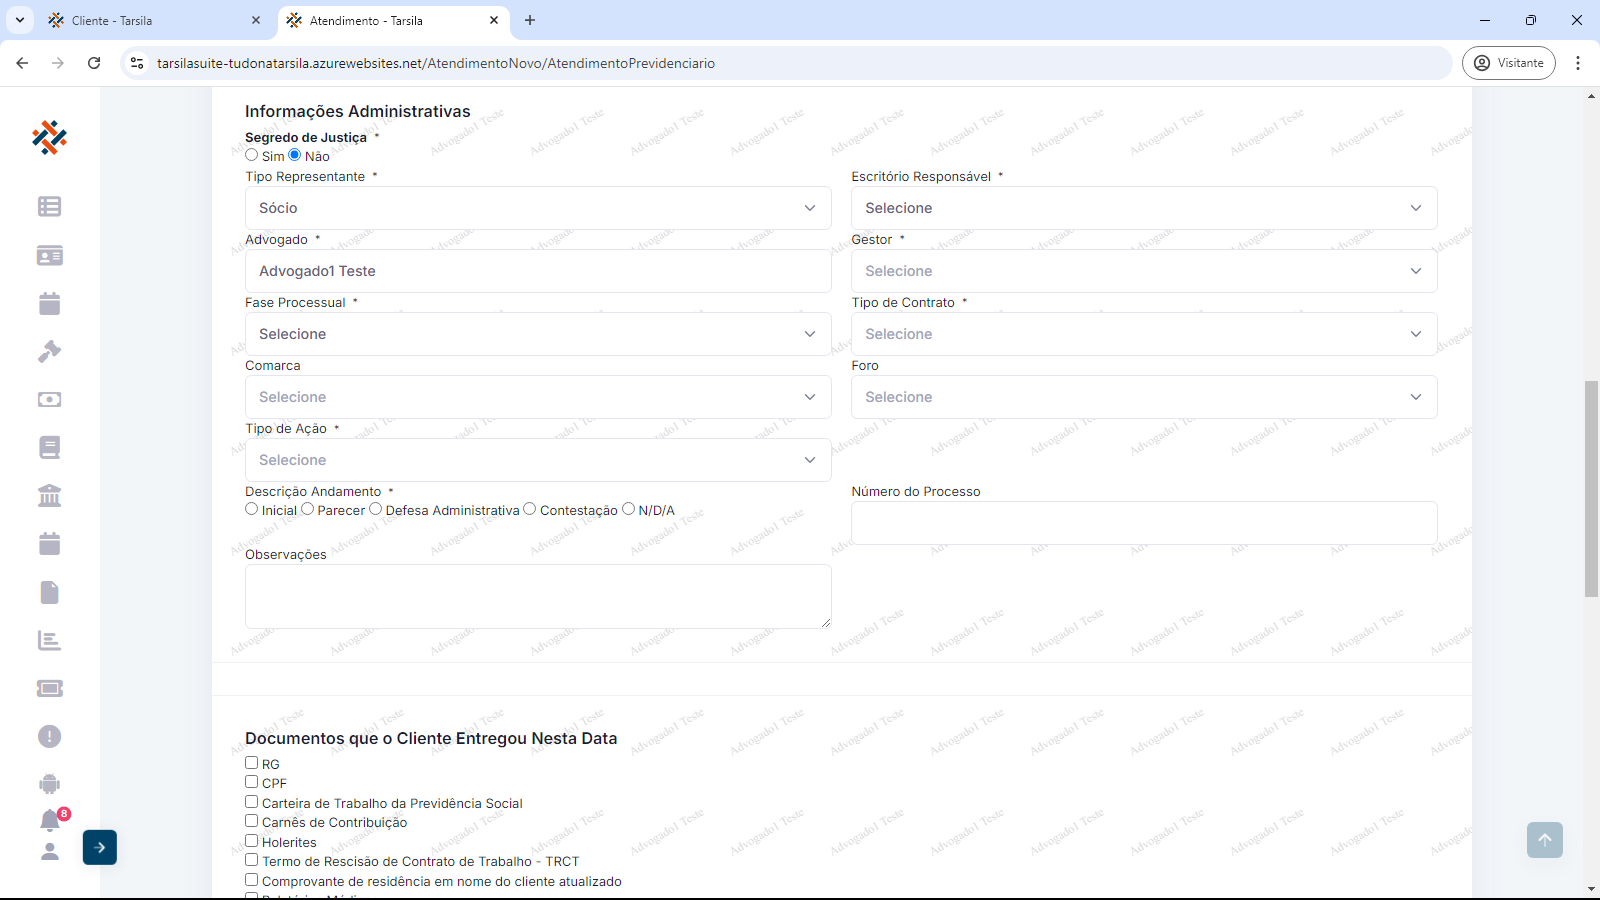Expand the Fase Processual dropdown

coord(537,334)
